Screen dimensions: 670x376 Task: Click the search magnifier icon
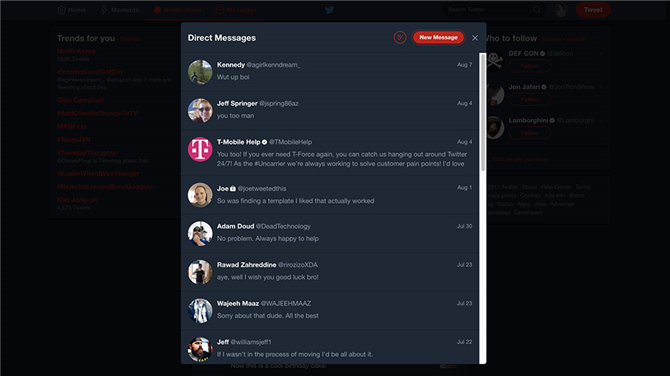pos(537,10)
